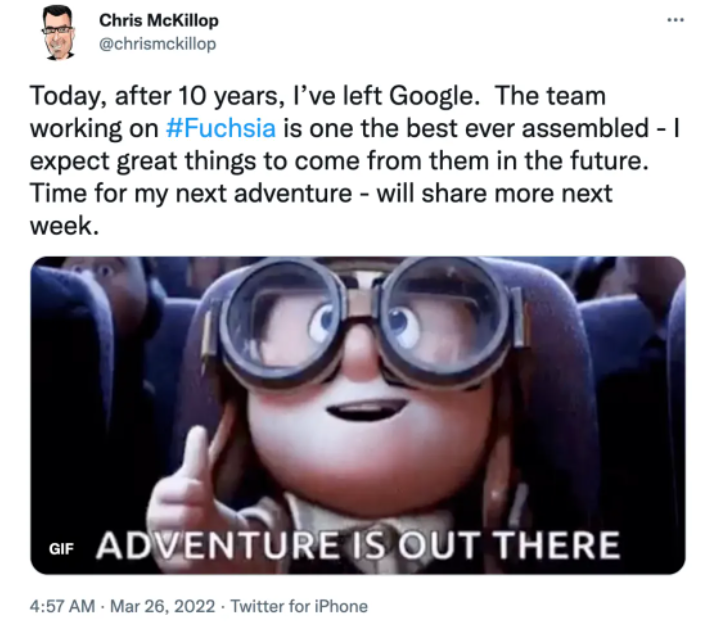Click the ADVENTURE IS OUT THERE caption
This screenshot has height=624, width=718.
[x=358, y=546]
